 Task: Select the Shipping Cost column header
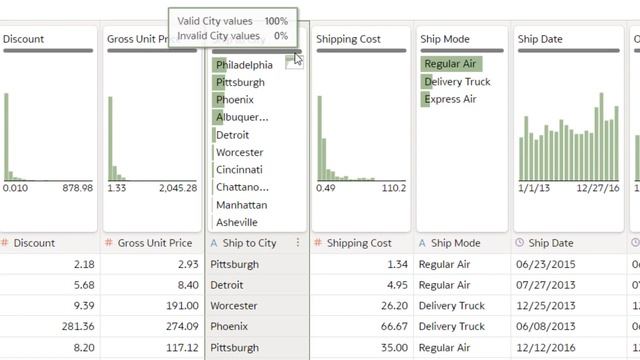pyautogui.click(x=359, y=243)
